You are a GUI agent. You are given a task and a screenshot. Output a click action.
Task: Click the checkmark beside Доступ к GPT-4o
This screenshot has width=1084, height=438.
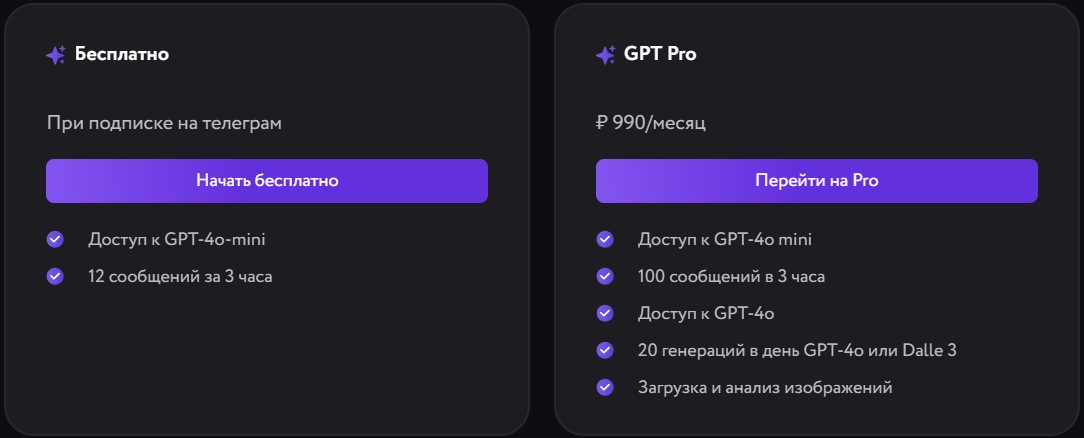pyautogui.click(x=604, y=313)
